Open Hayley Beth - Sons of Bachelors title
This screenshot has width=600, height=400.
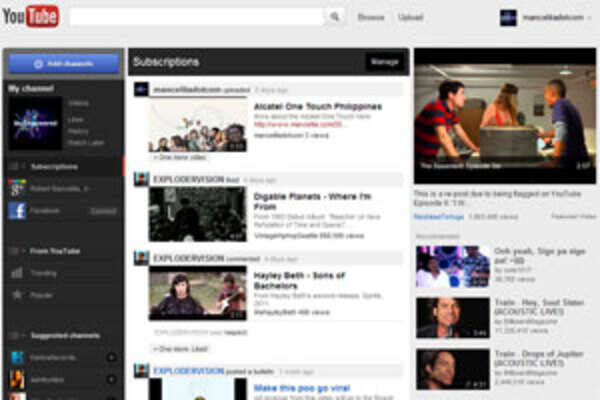300,280
